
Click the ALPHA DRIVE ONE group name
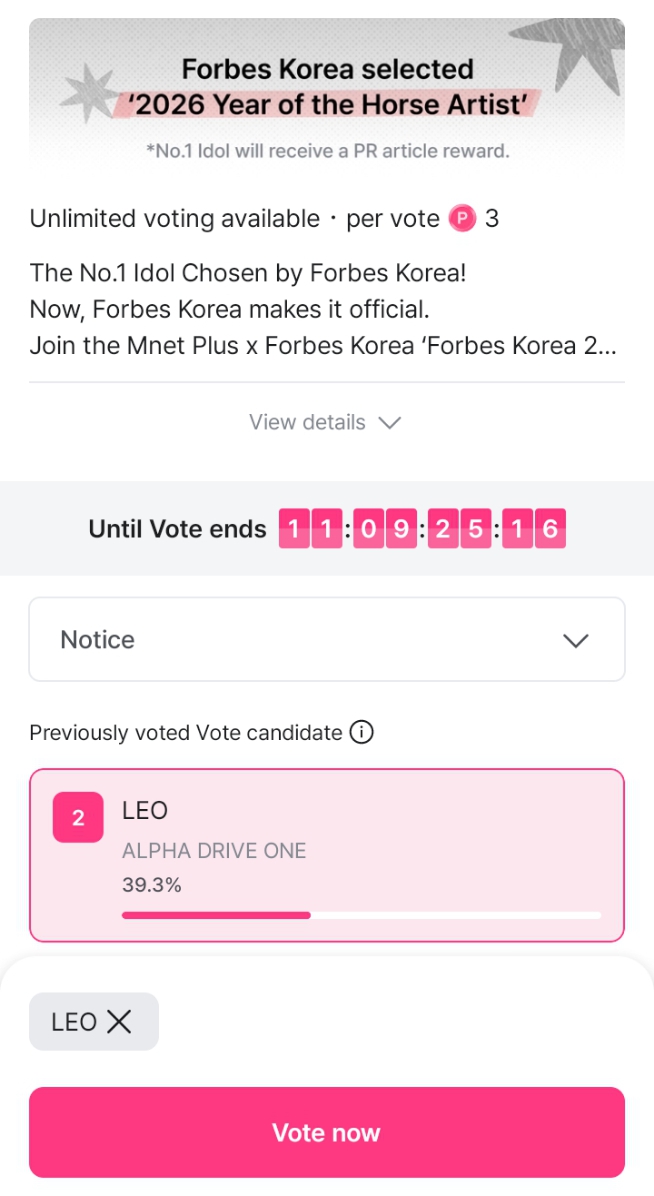(214, 851)
